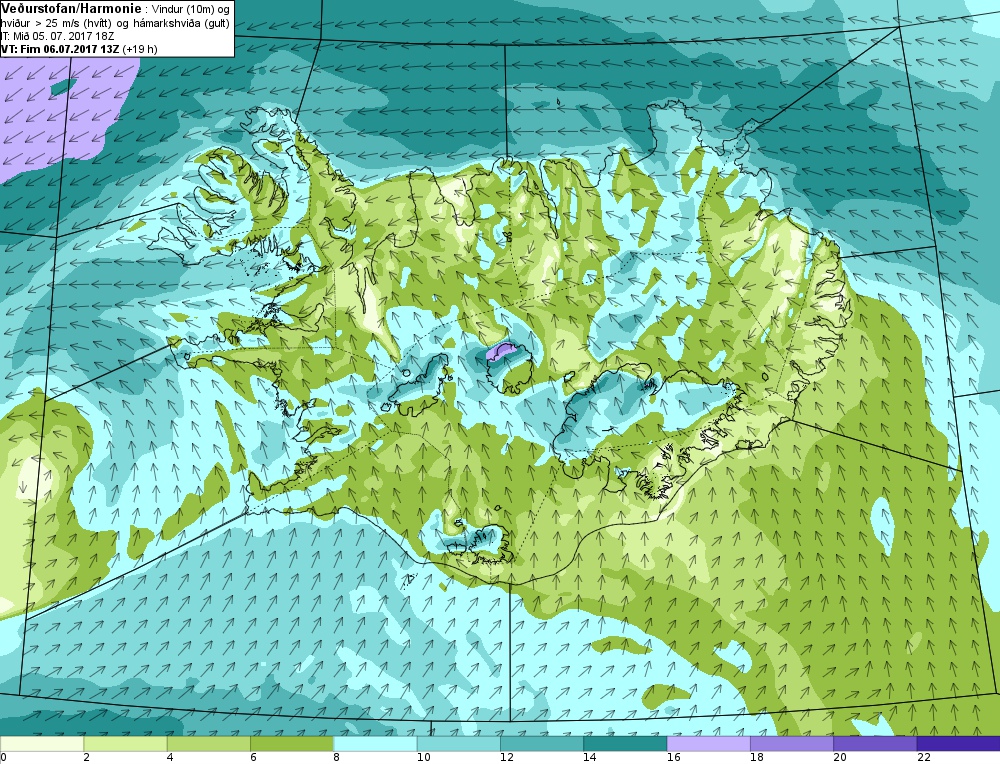Click the '0' legend scale label
This screenshot has width=1000, height=764.
[4, 758]
